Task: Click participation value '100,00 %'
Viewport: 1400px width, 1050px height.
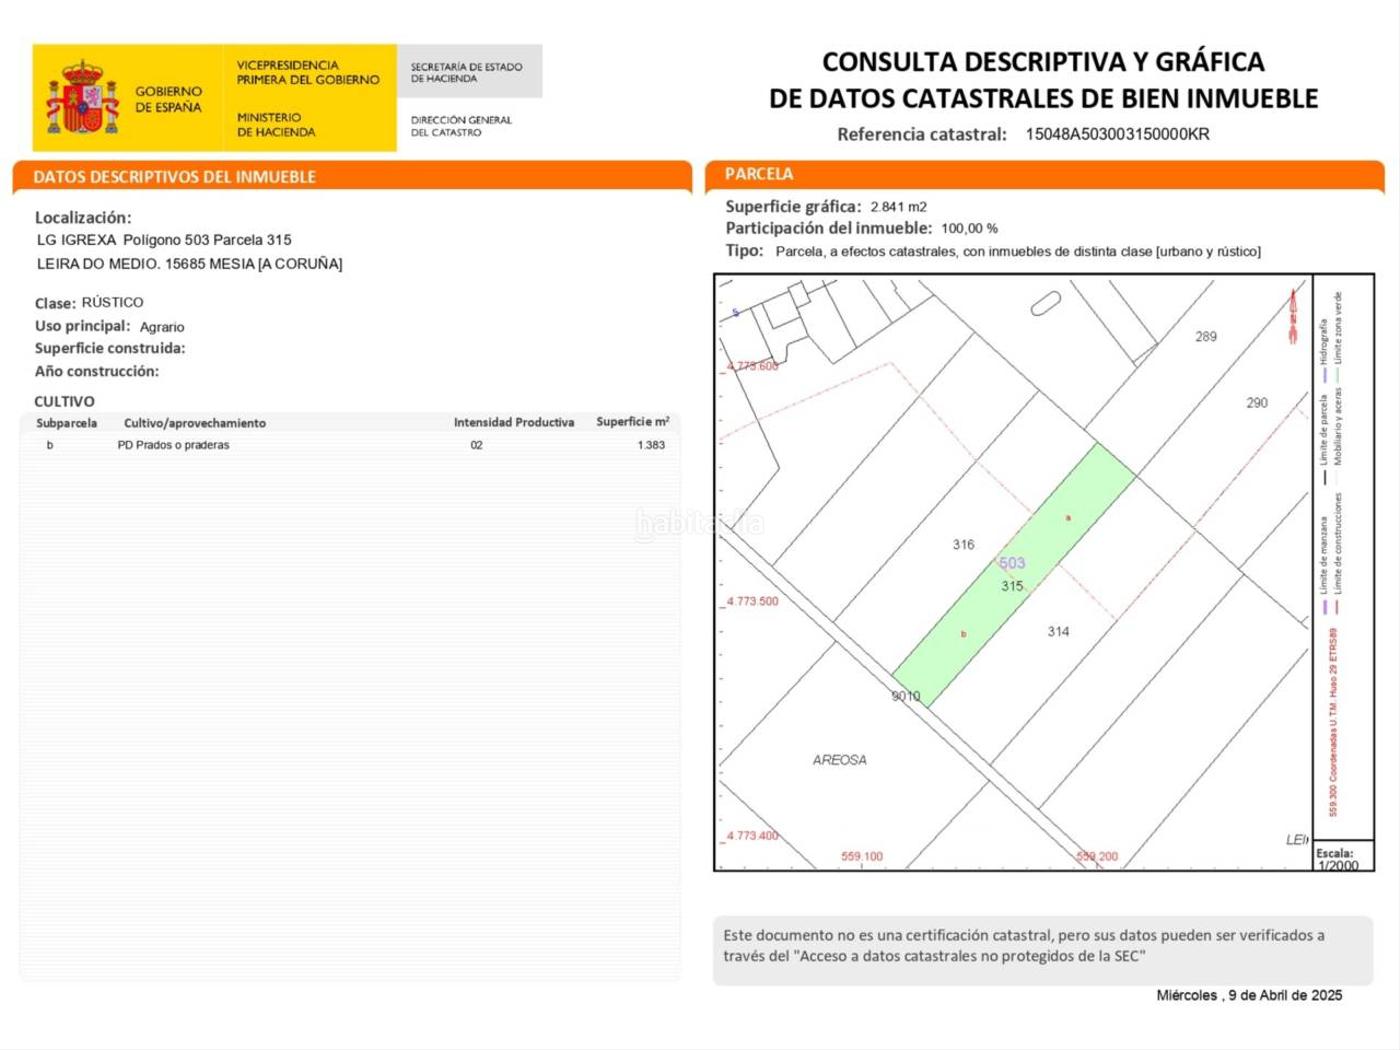Action: [969, 229]
